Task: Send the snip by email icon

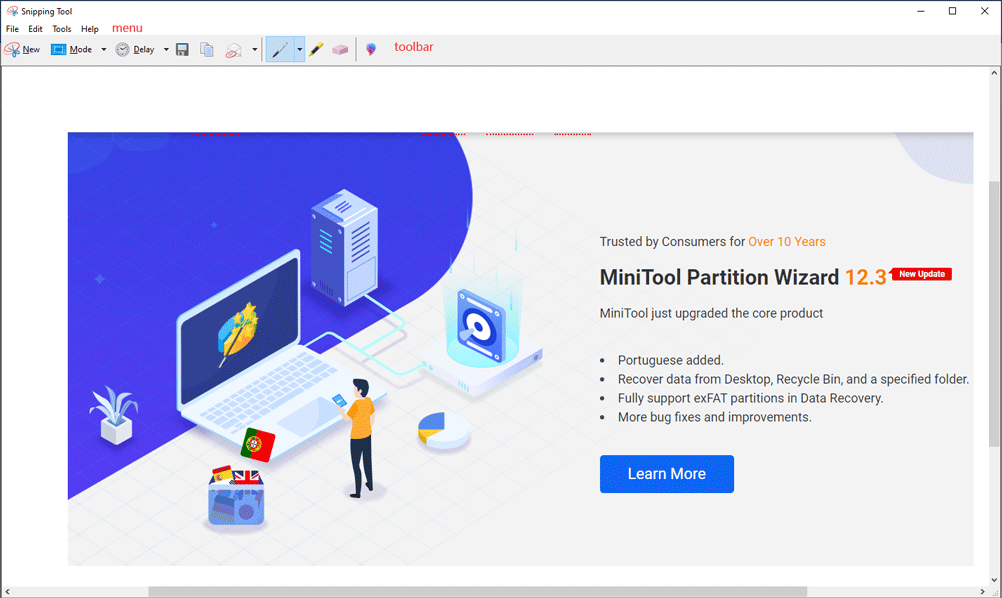Action: (x=233, y=50)
